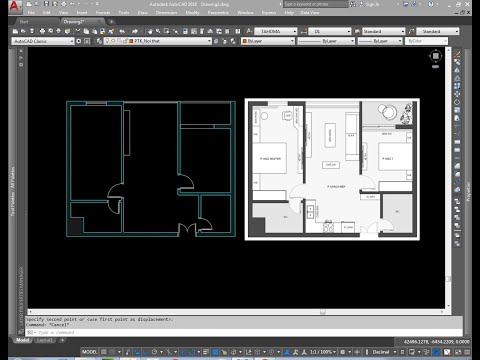Toggle grid display in status bar

pyautogui.click(x=104, y=352)
